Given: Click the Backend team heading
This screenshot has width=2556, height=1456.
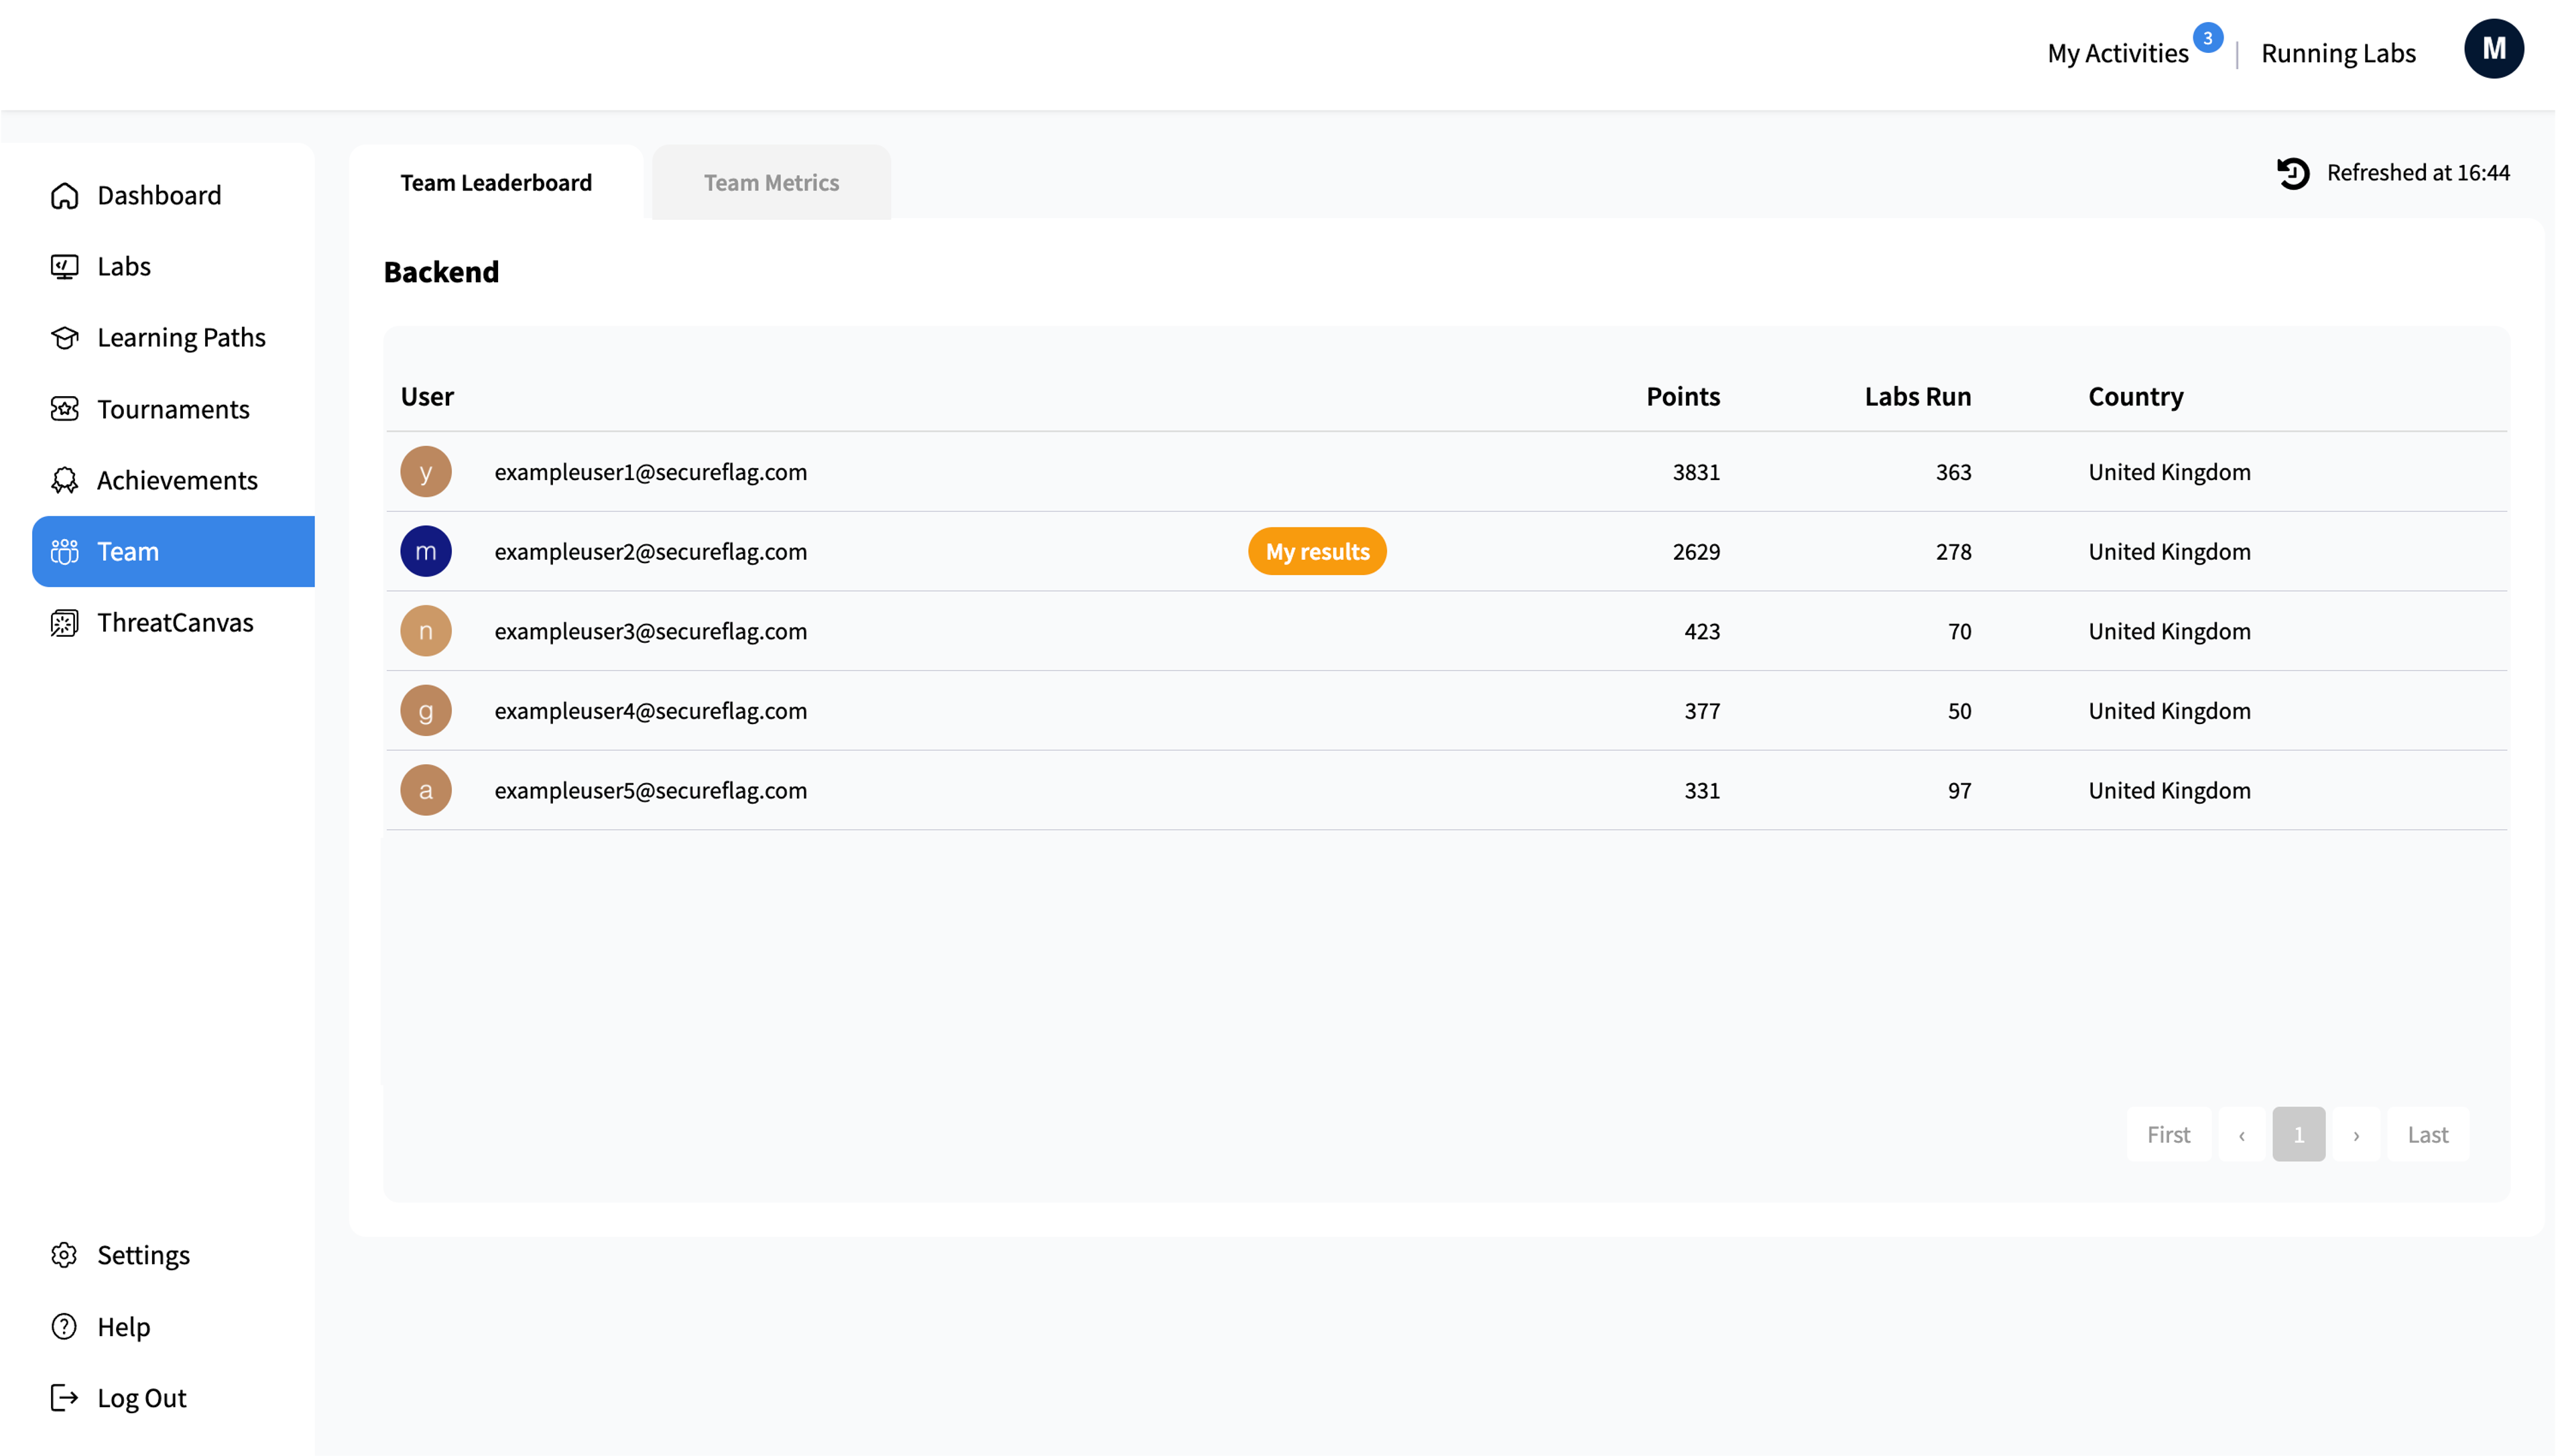Looking at the screenshot, I should pyautogui.click(x=441, y=272).
